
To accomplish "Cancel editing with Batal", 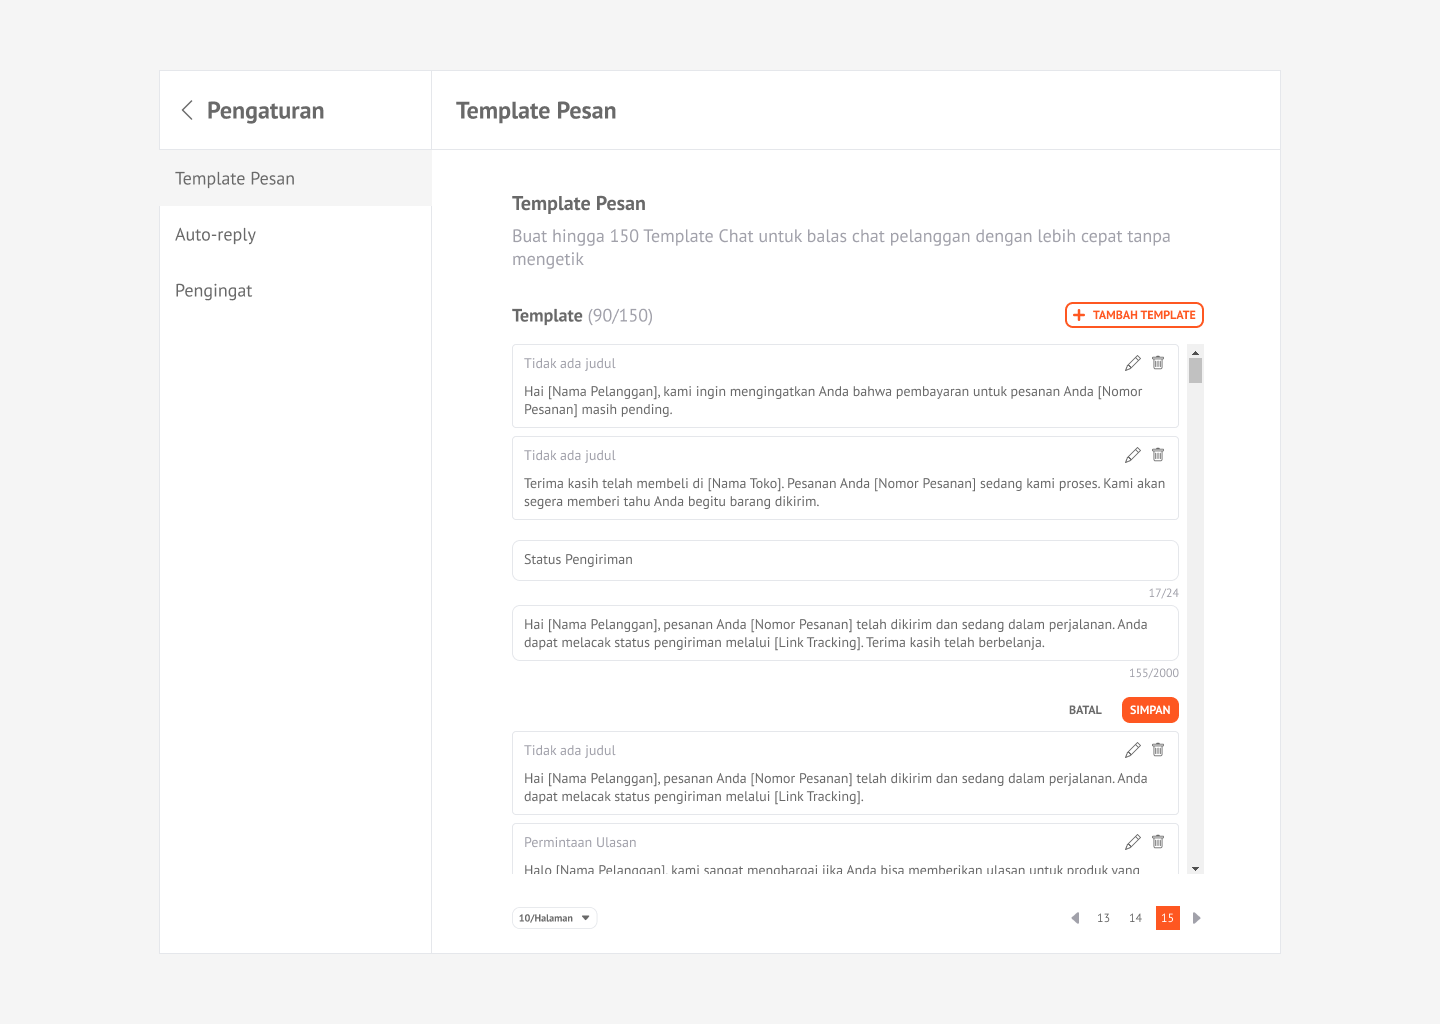I will click(1085, 710).
